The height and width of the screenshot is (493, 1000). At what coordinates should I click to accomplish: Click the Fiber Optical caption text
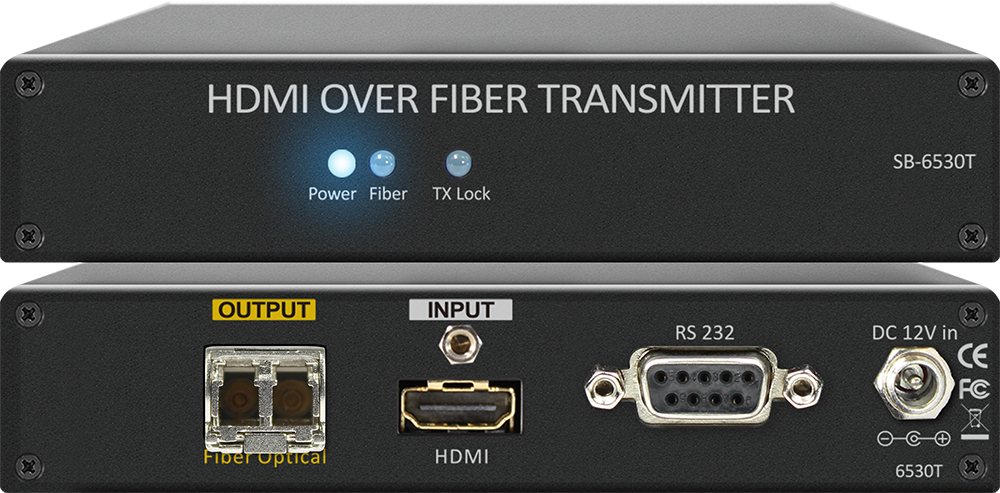point(265,457)
